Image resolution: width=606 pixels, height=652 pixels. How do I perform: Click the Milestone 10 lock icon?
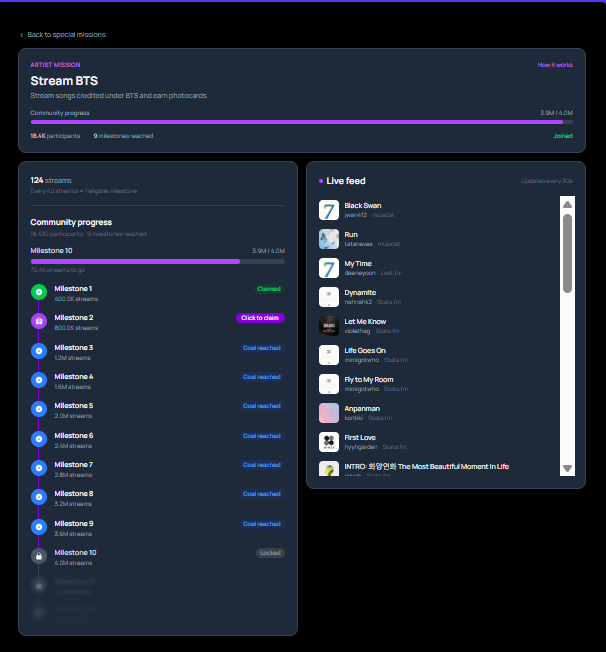(x=39, y=556)
